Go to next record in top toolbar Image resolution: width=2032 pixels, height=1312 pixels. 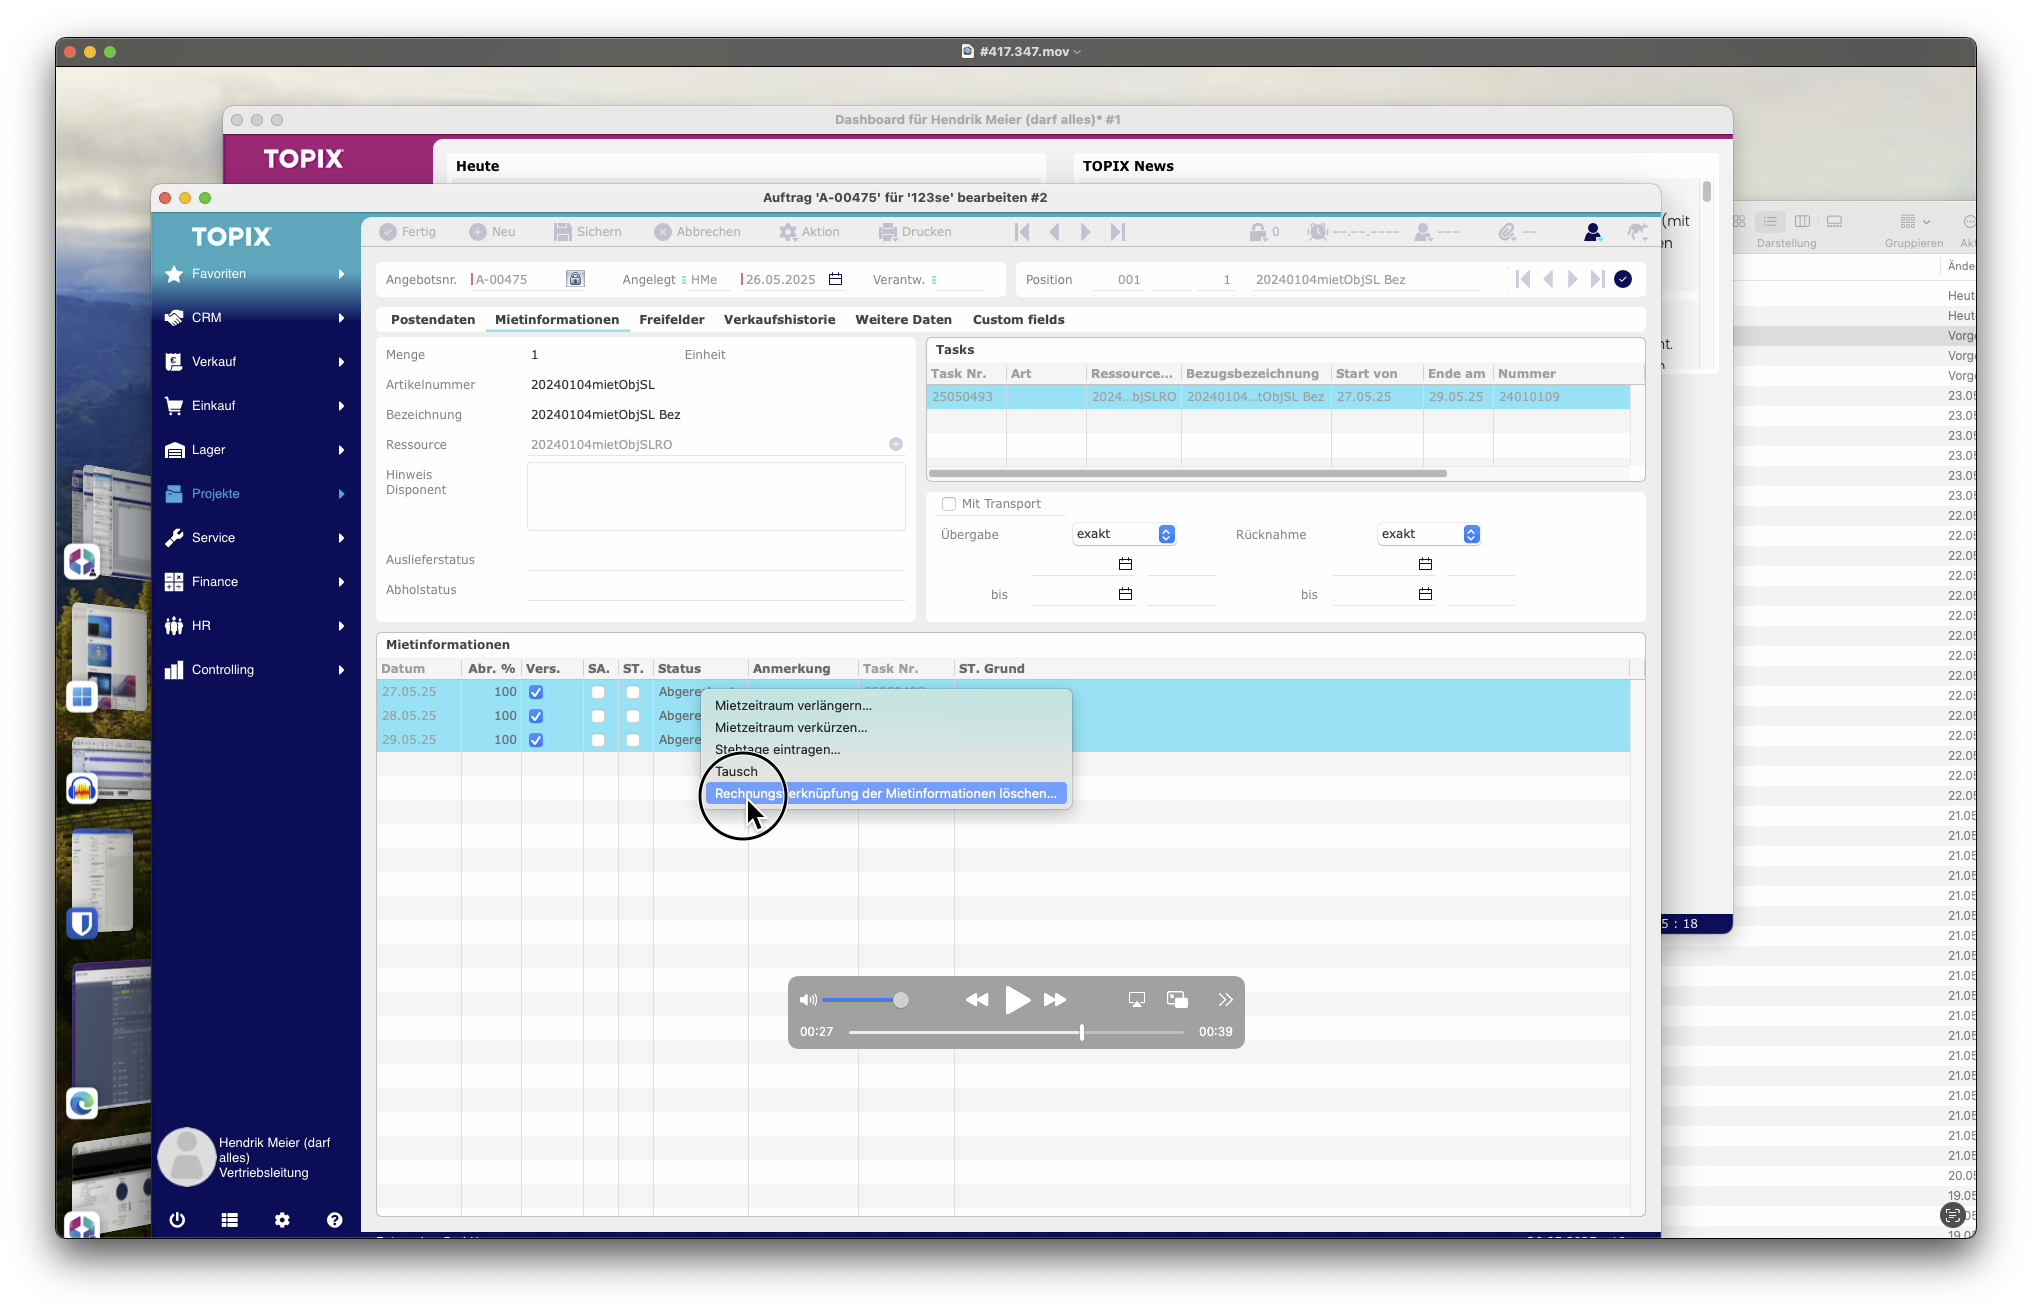(x=1086, y=232)
